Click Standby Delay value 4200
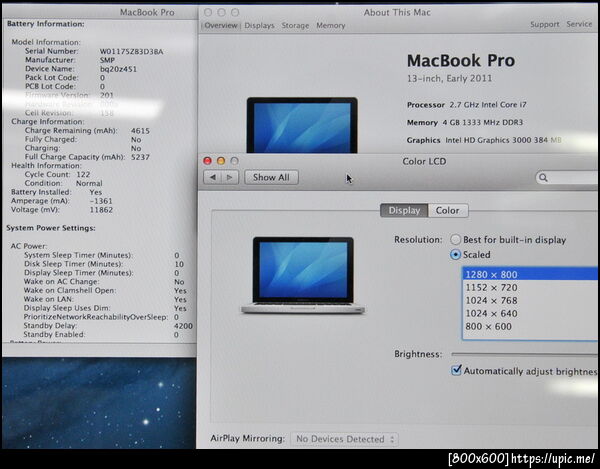The image size is (600, 469). click(183, 326)
